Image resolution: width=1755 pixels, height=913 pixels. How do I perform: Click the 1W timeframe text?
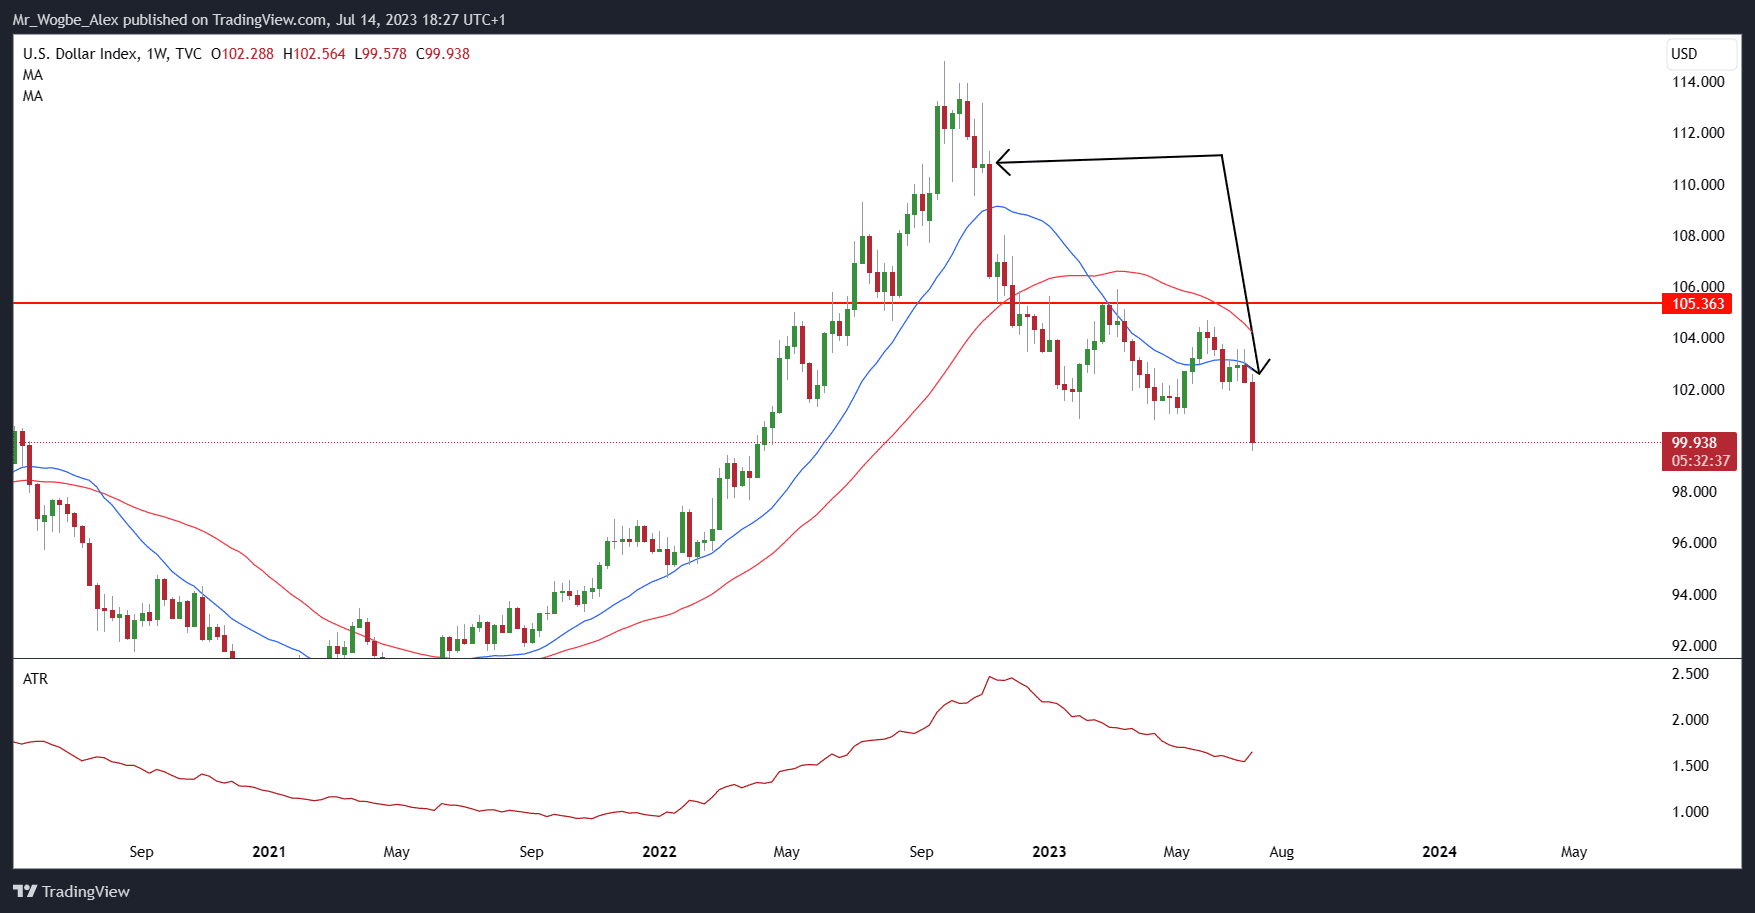[156, 54]
